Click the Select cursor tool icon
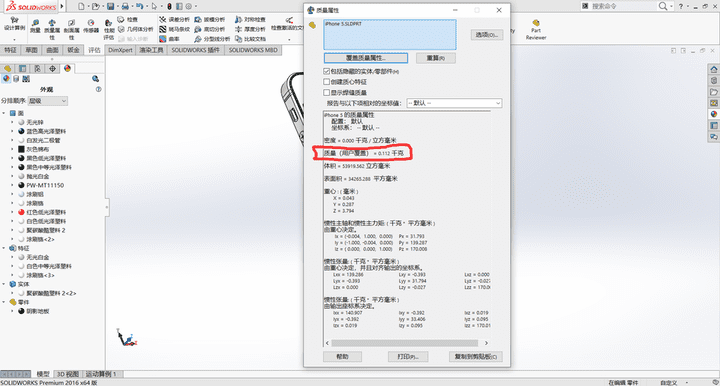Image resolution: width=720 pixels, height=386 pixels. tap(154, 6)
